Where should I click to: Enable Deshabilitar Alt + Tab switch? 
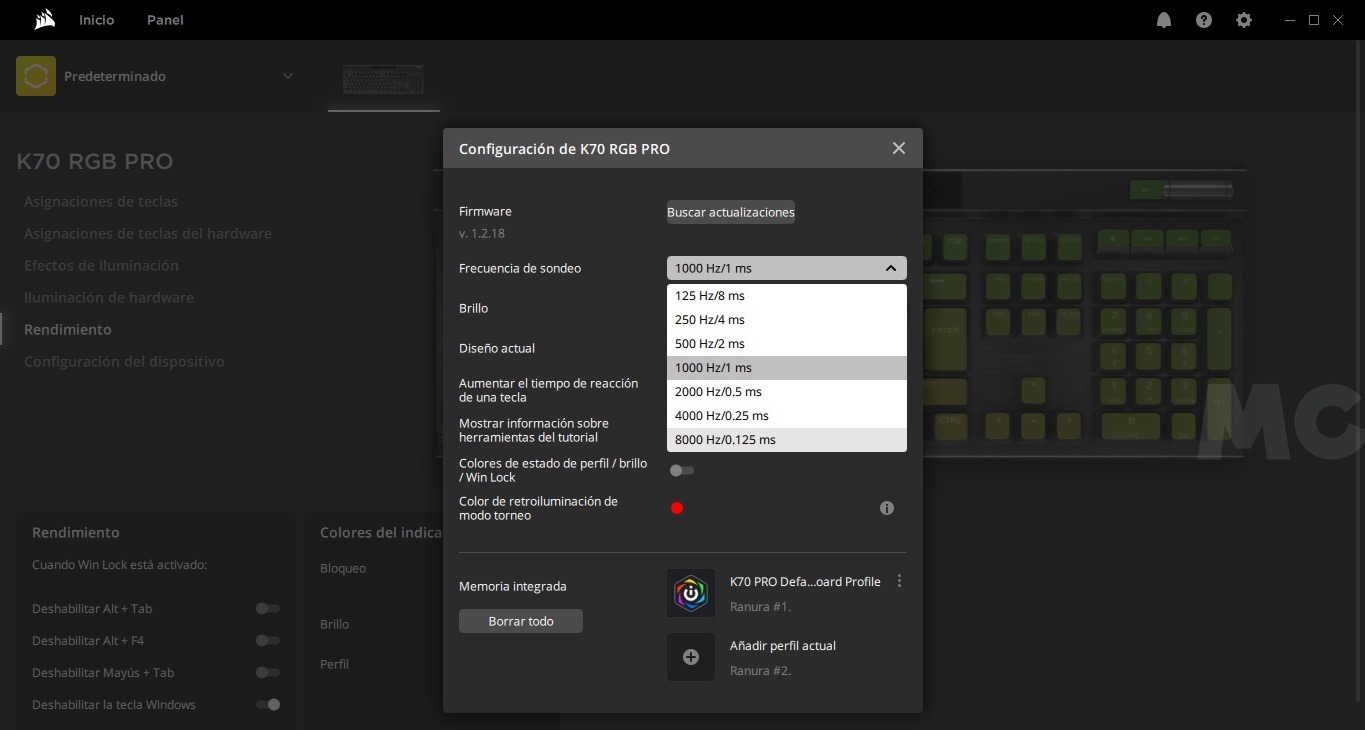pyautogui.click(x=267, y=608)
